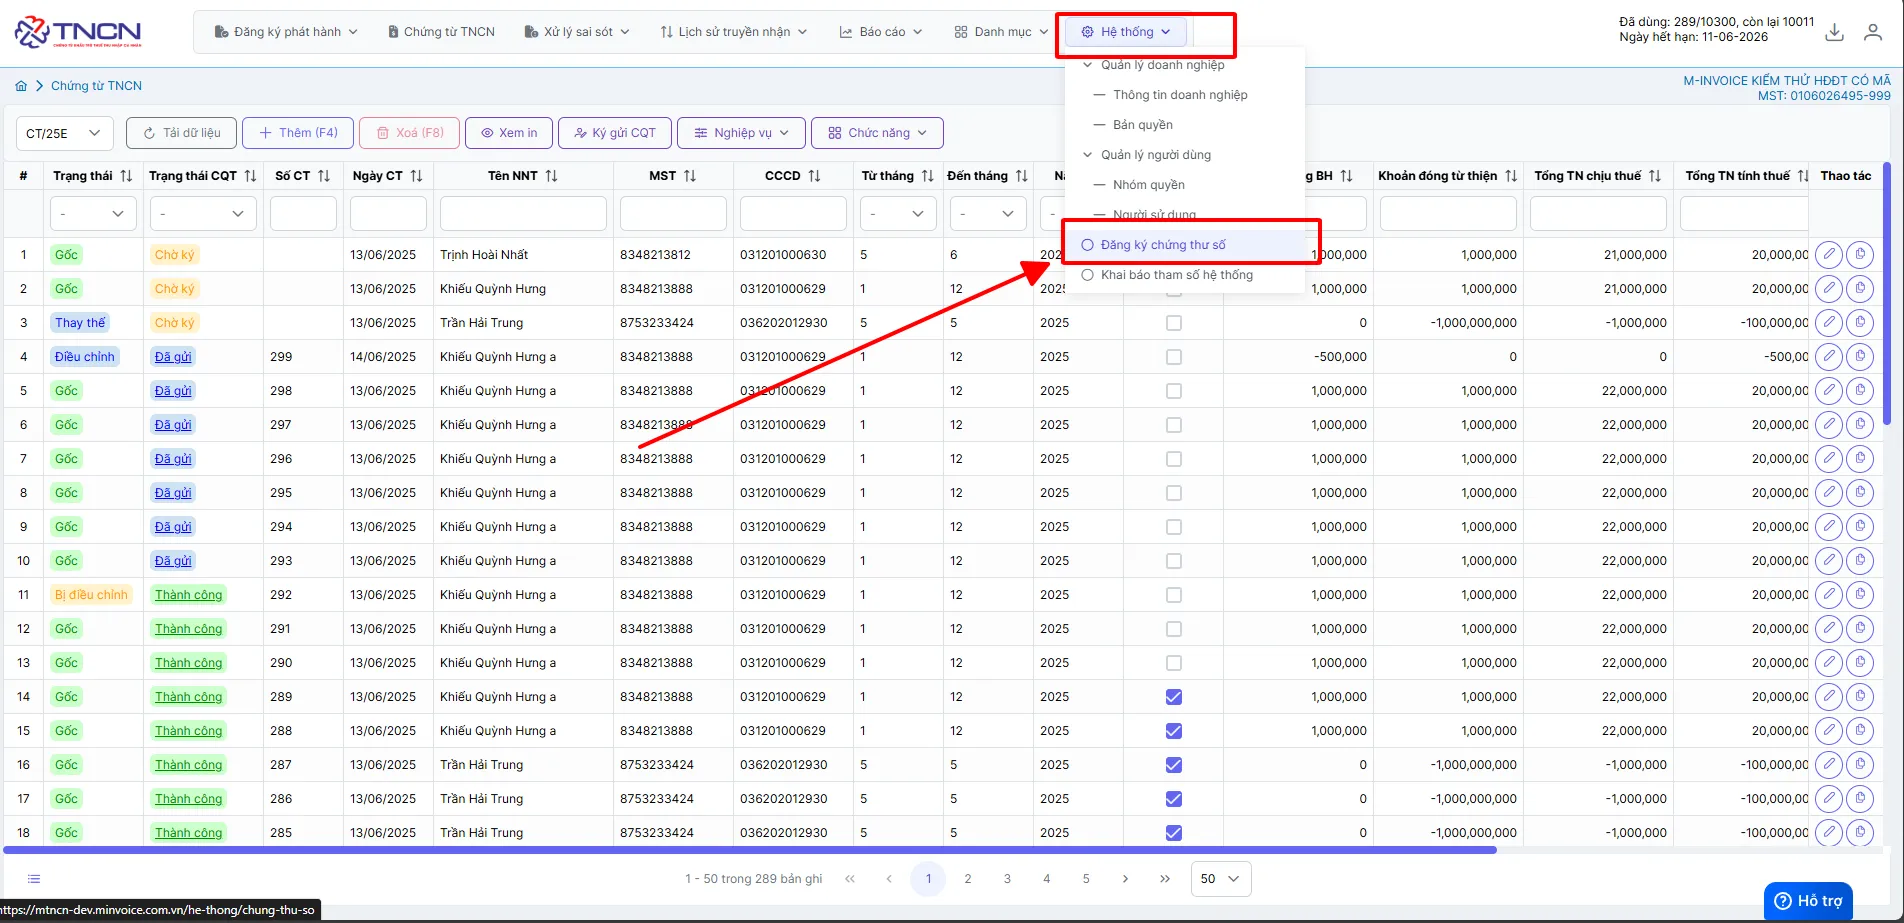Click MST filter input field
The height and width of the screenshot is (923, 1904).
pos(673,213)
